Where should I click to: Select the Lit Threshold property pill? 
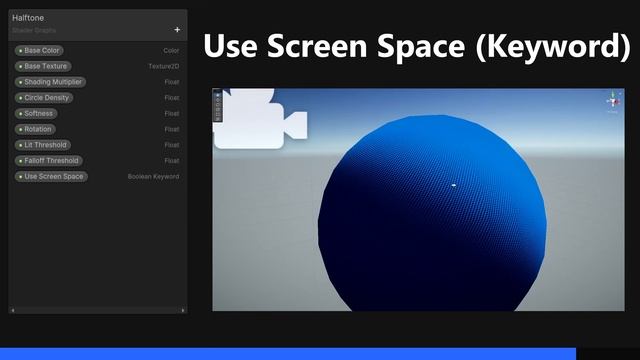[x=43, y=145]
